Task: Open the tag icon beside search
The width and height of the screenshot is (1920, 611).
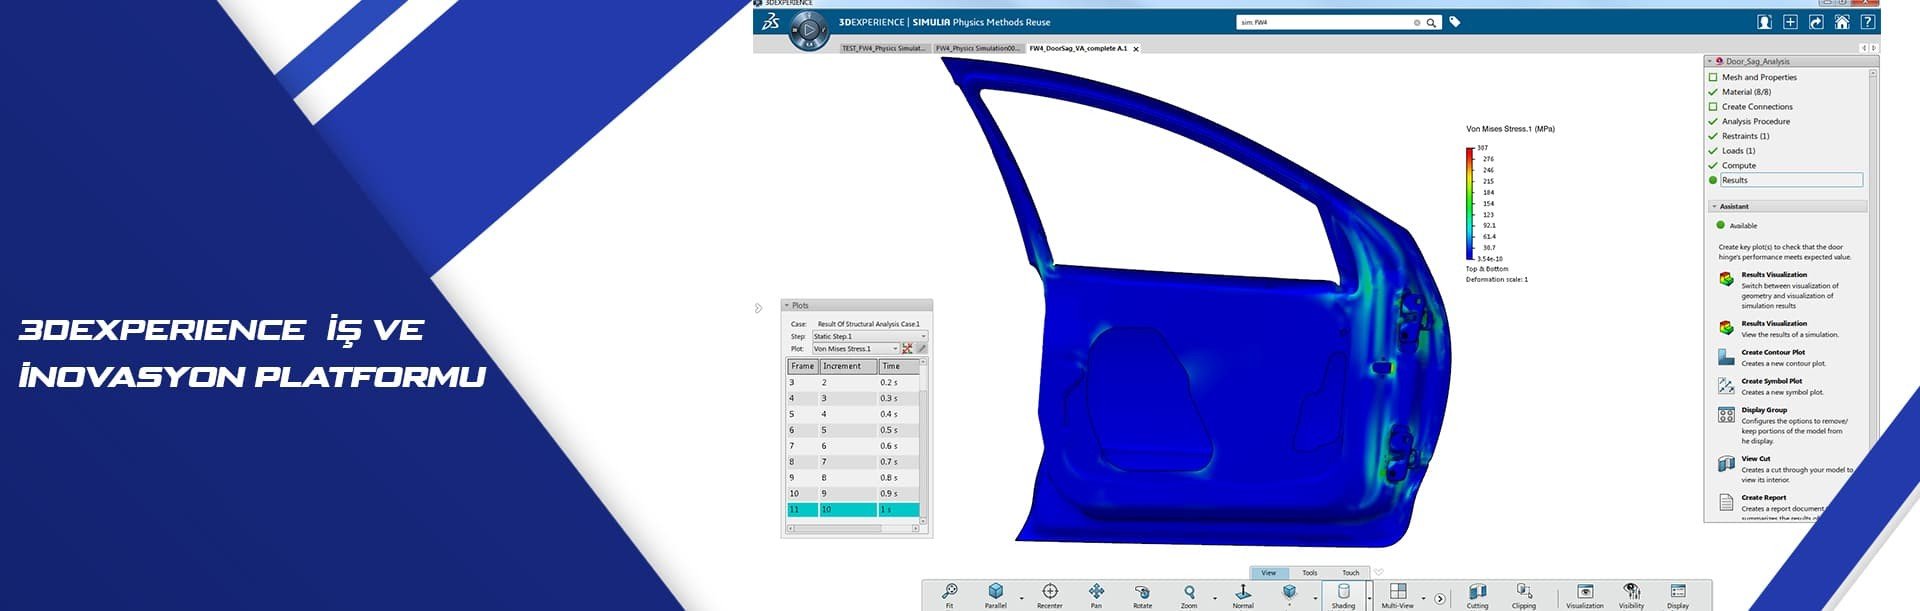Action: [1455, 22]
